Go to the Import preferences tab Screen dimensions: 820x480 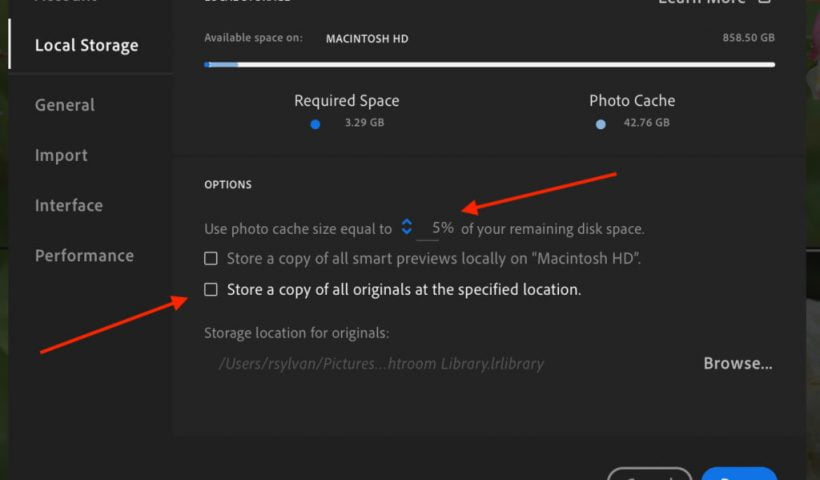pyautogui.click(x=61, y=155)
